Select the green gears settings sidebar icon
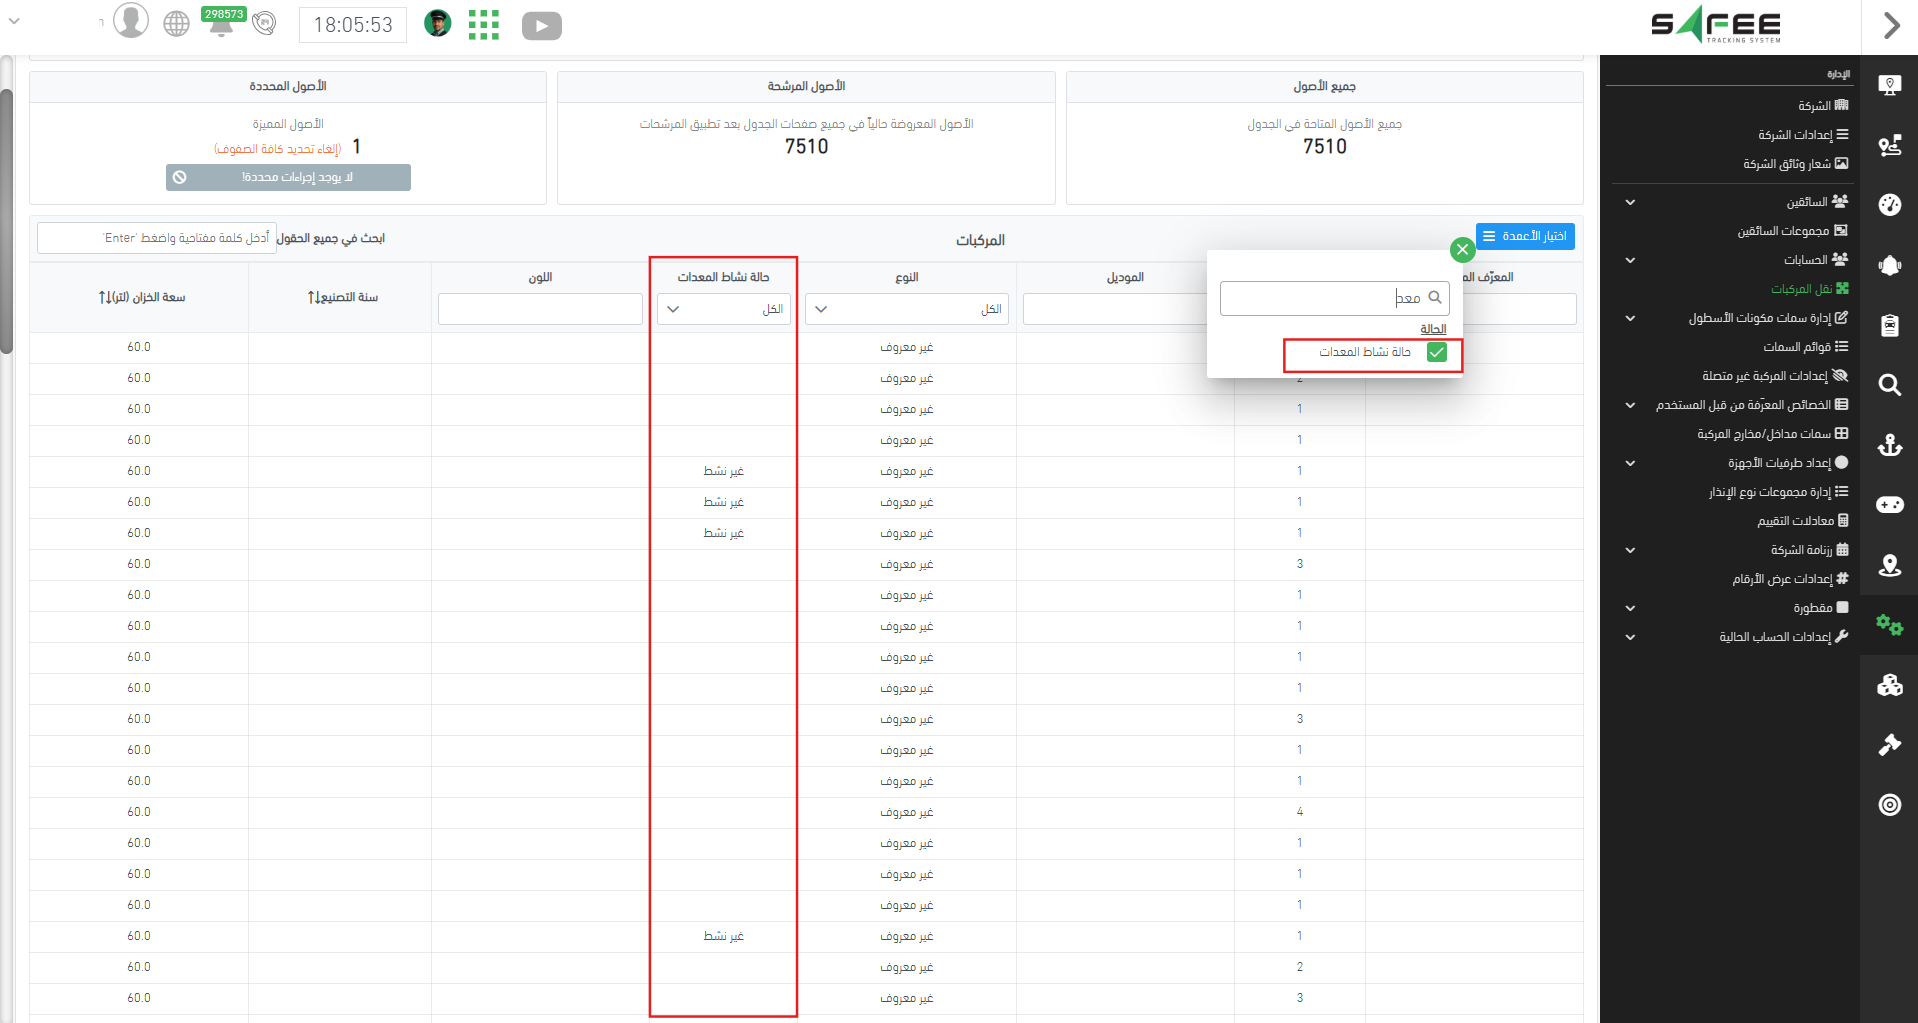The width and height of the screenshot is (1918, 1023). 1889,625
